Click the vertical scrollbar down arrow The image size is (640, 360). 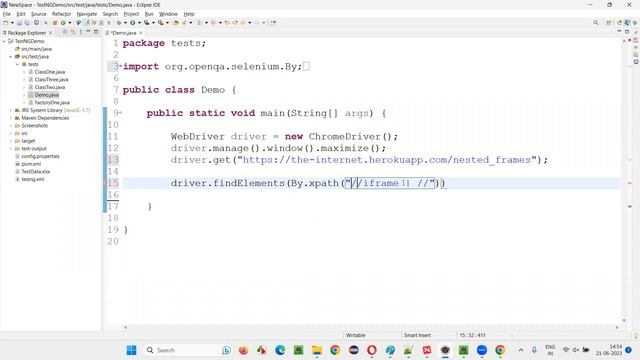pyautogui.click(x=624, y=320)
